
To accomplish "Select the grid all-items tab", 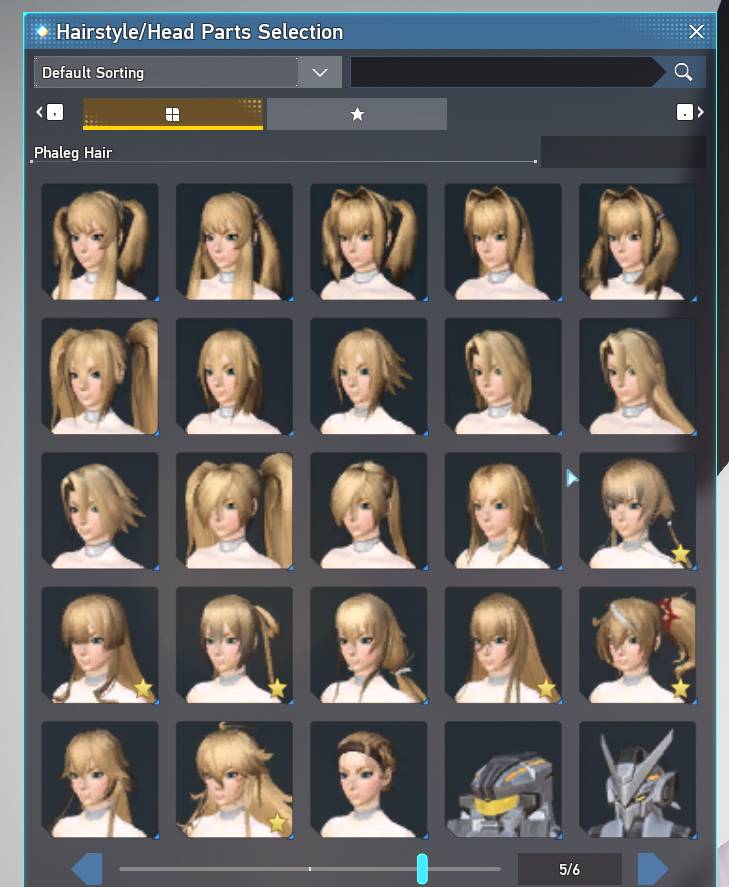I will (172, 114).
